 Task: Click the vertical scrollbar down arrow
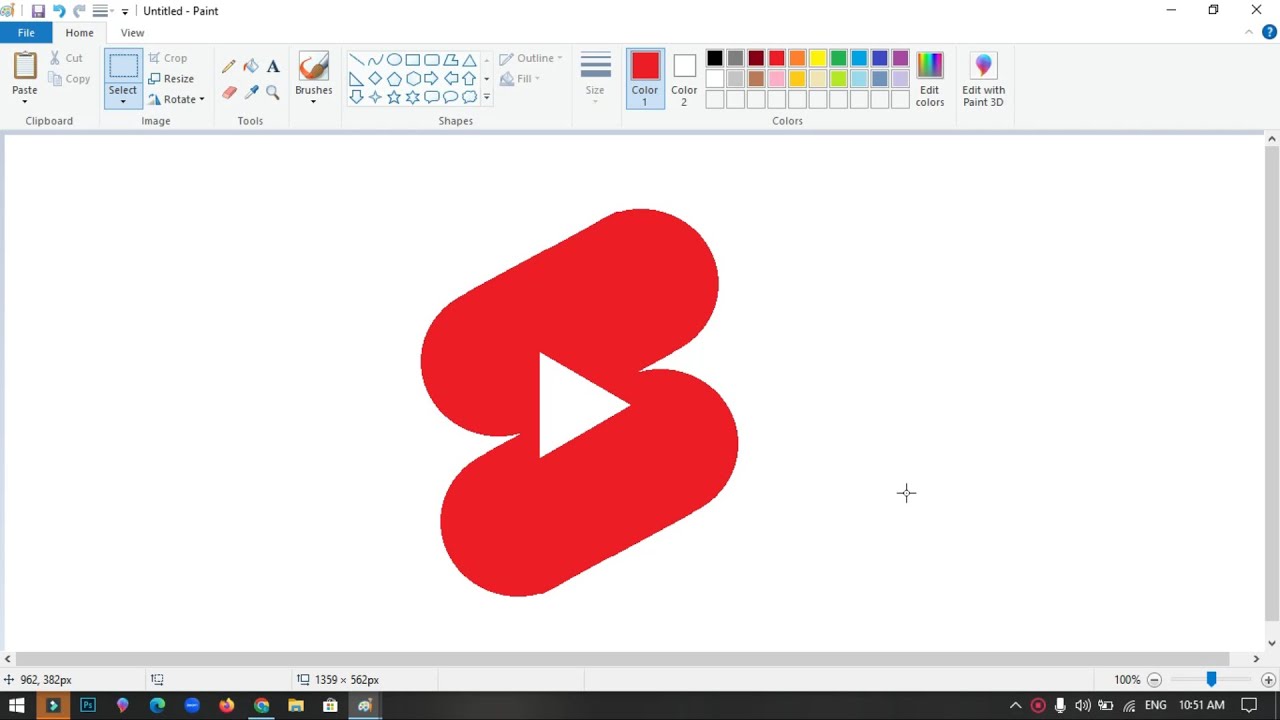[1271, 643]
